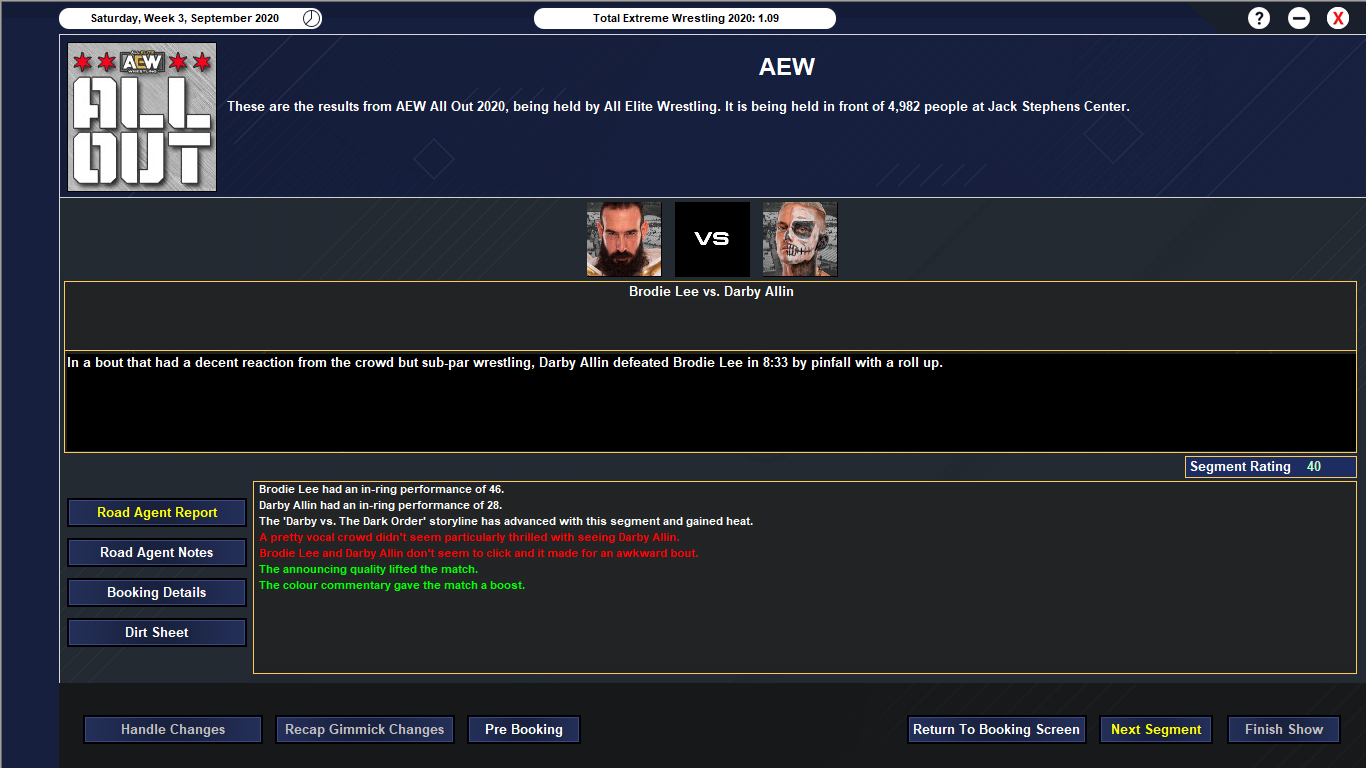This screenshot has width=1366, height=768.
Task: Open Recap Gimmick Changes
Action: [x=365, y=730]
